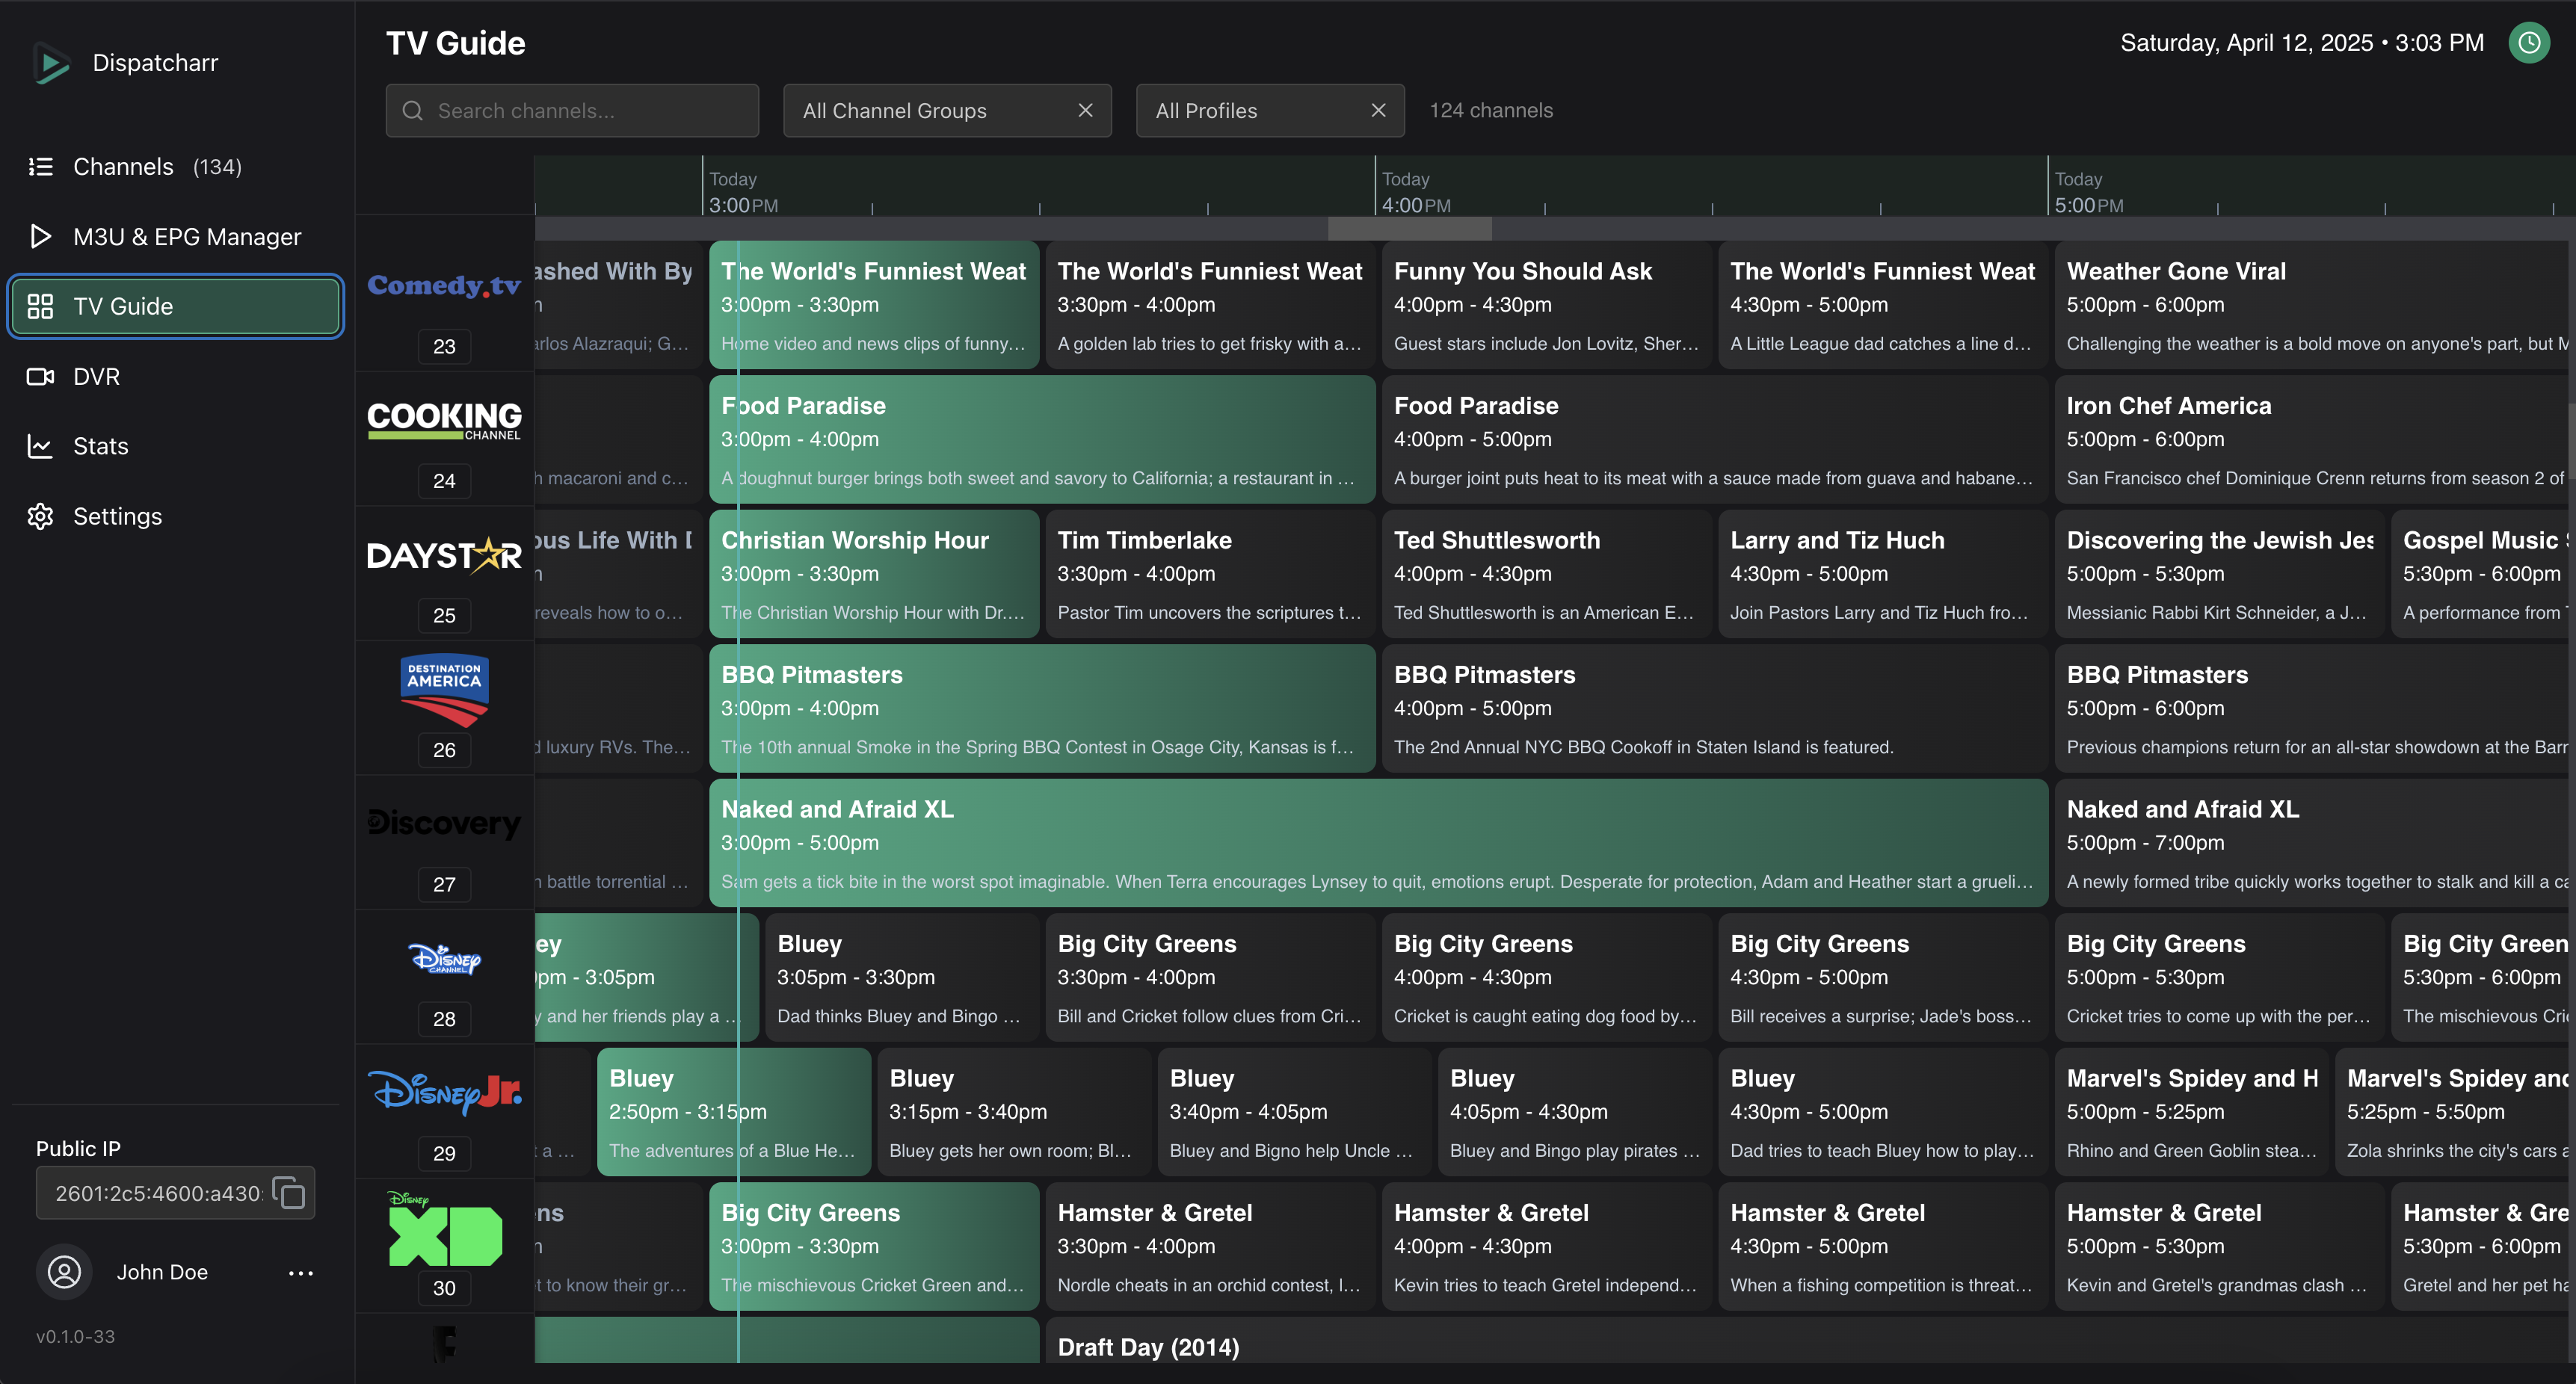Copy the public IP address
This screenshot has height=1384, width=2576.
tap(289, 1193)
